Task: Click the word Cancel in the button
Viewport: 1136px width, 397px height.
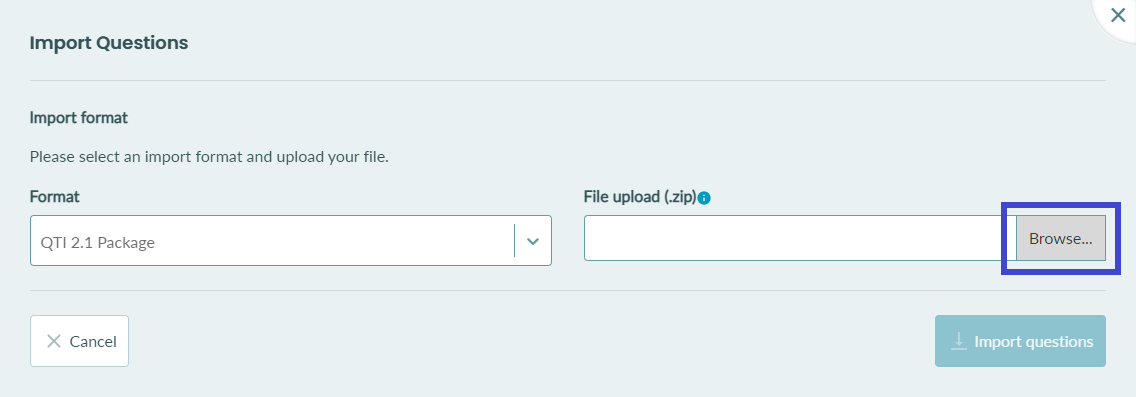Action: (x=93, y=341)
